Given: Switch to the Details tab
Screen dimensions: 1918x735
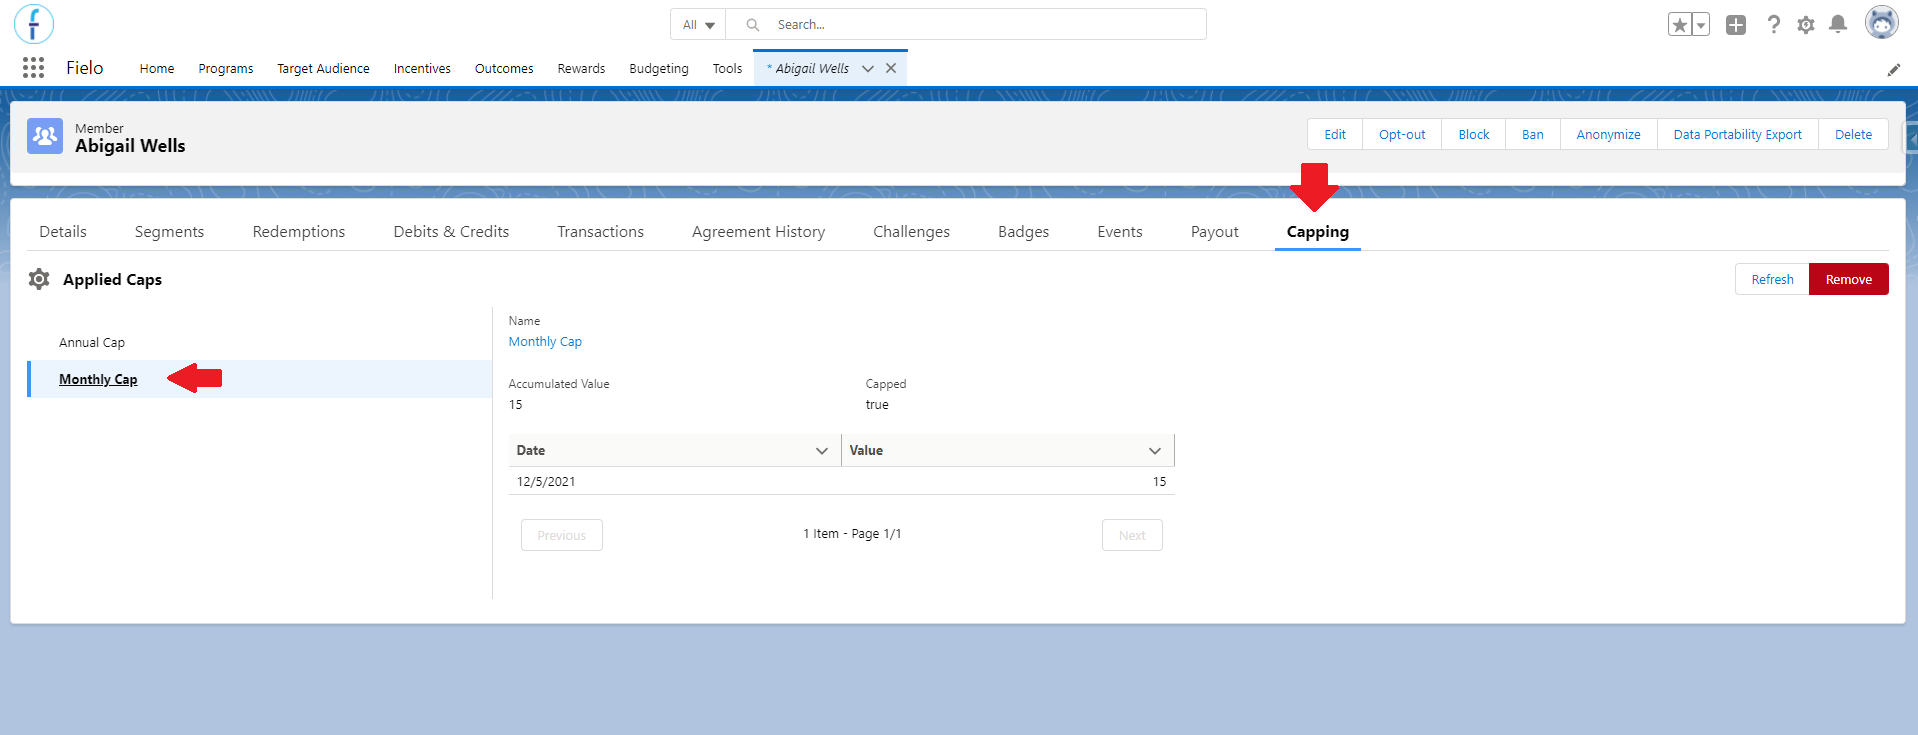Looking at the screenshot, I should coord(63,232).
